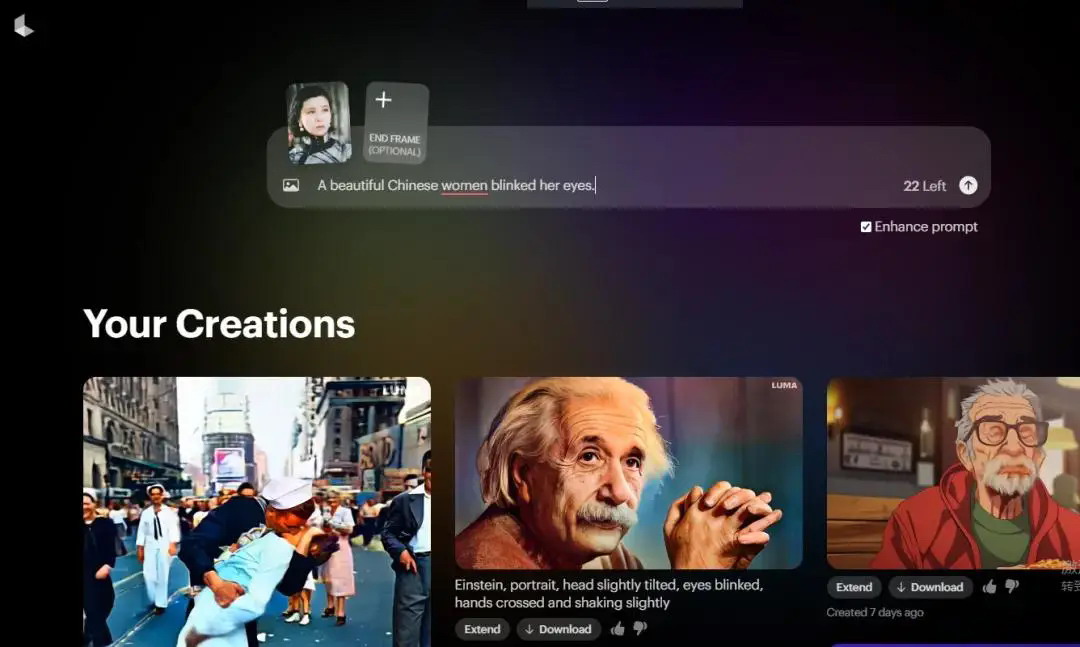Screen dimensions: 1080x647
Task: Like the anime old man video
Action: click(989, 587)
